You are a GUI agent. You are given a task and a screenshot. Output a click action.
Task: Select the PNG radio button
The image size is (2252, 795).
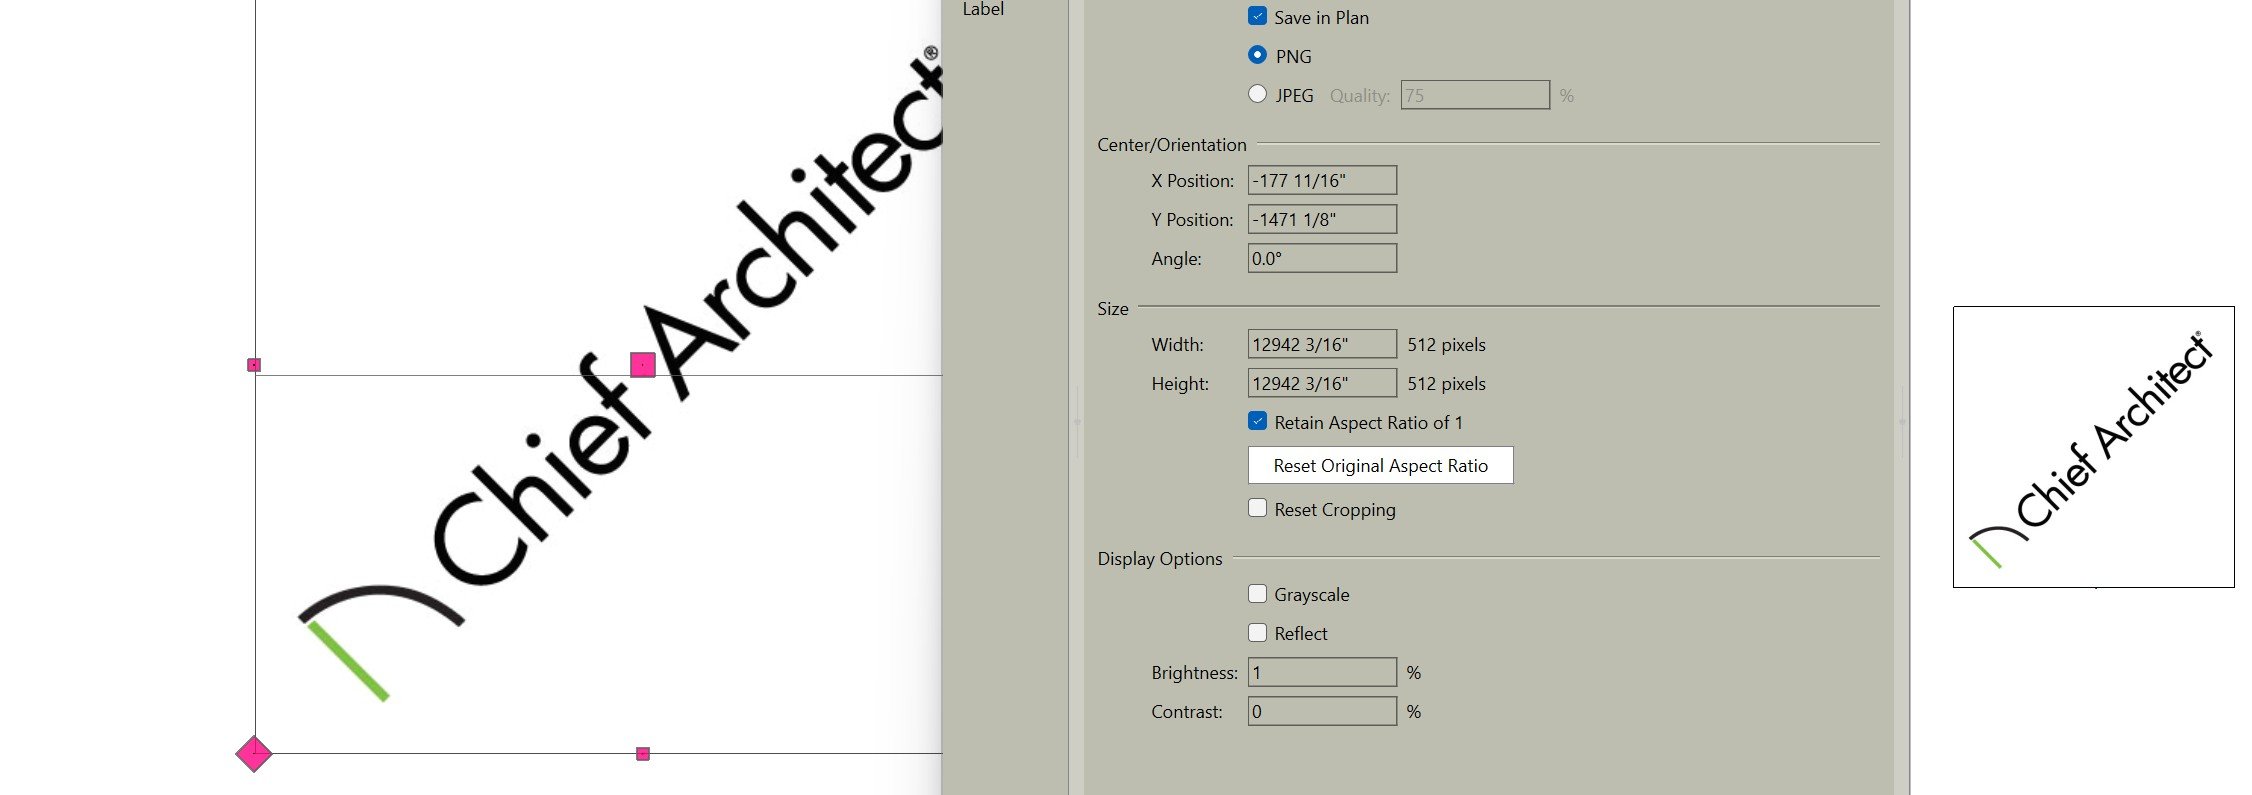click(x=1257, y=55)
